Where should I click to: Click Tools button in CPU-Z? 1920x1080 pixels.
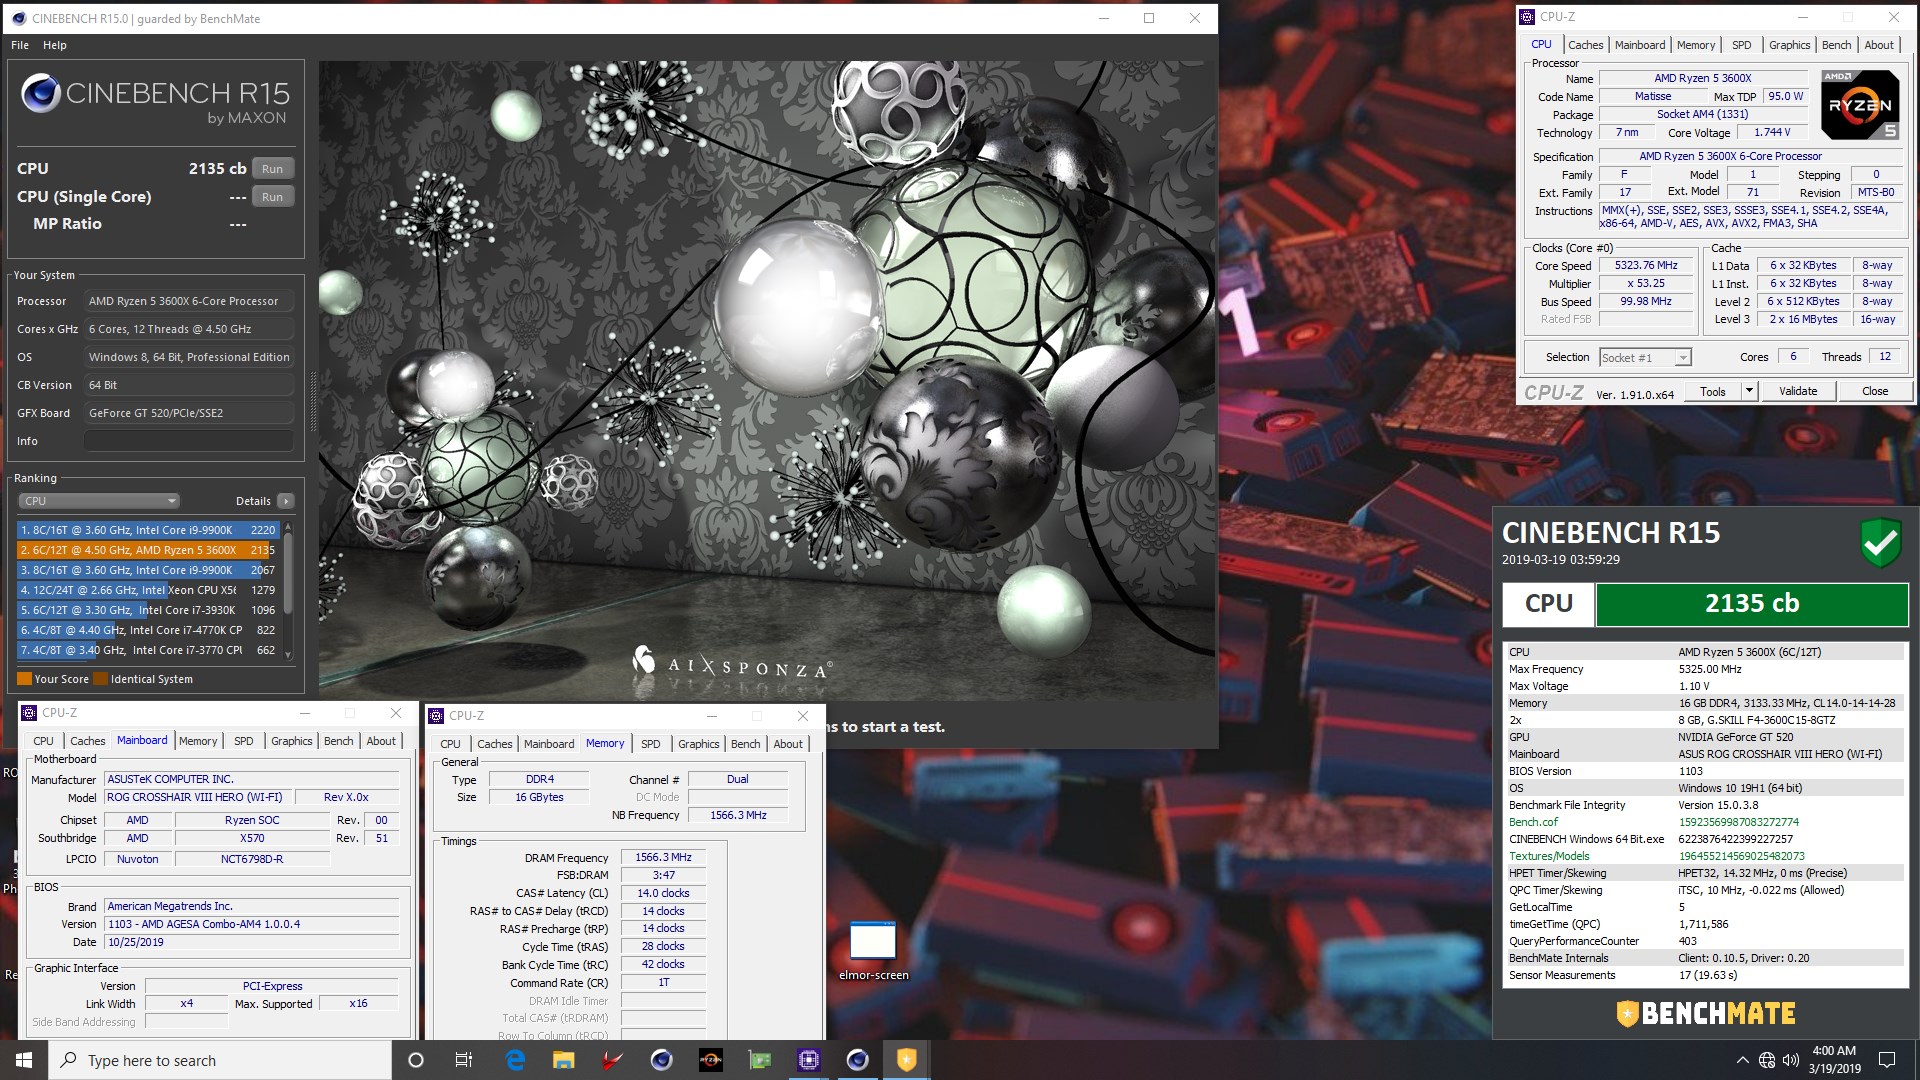click(1713, 391)
